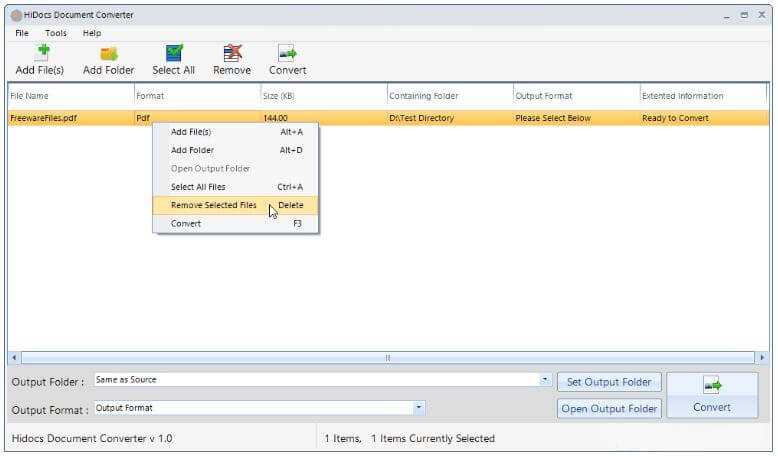The width and height of the screenshot is (778, 456).
Task: Click the large Convert button at bottom right
Action: coord(712,395)
